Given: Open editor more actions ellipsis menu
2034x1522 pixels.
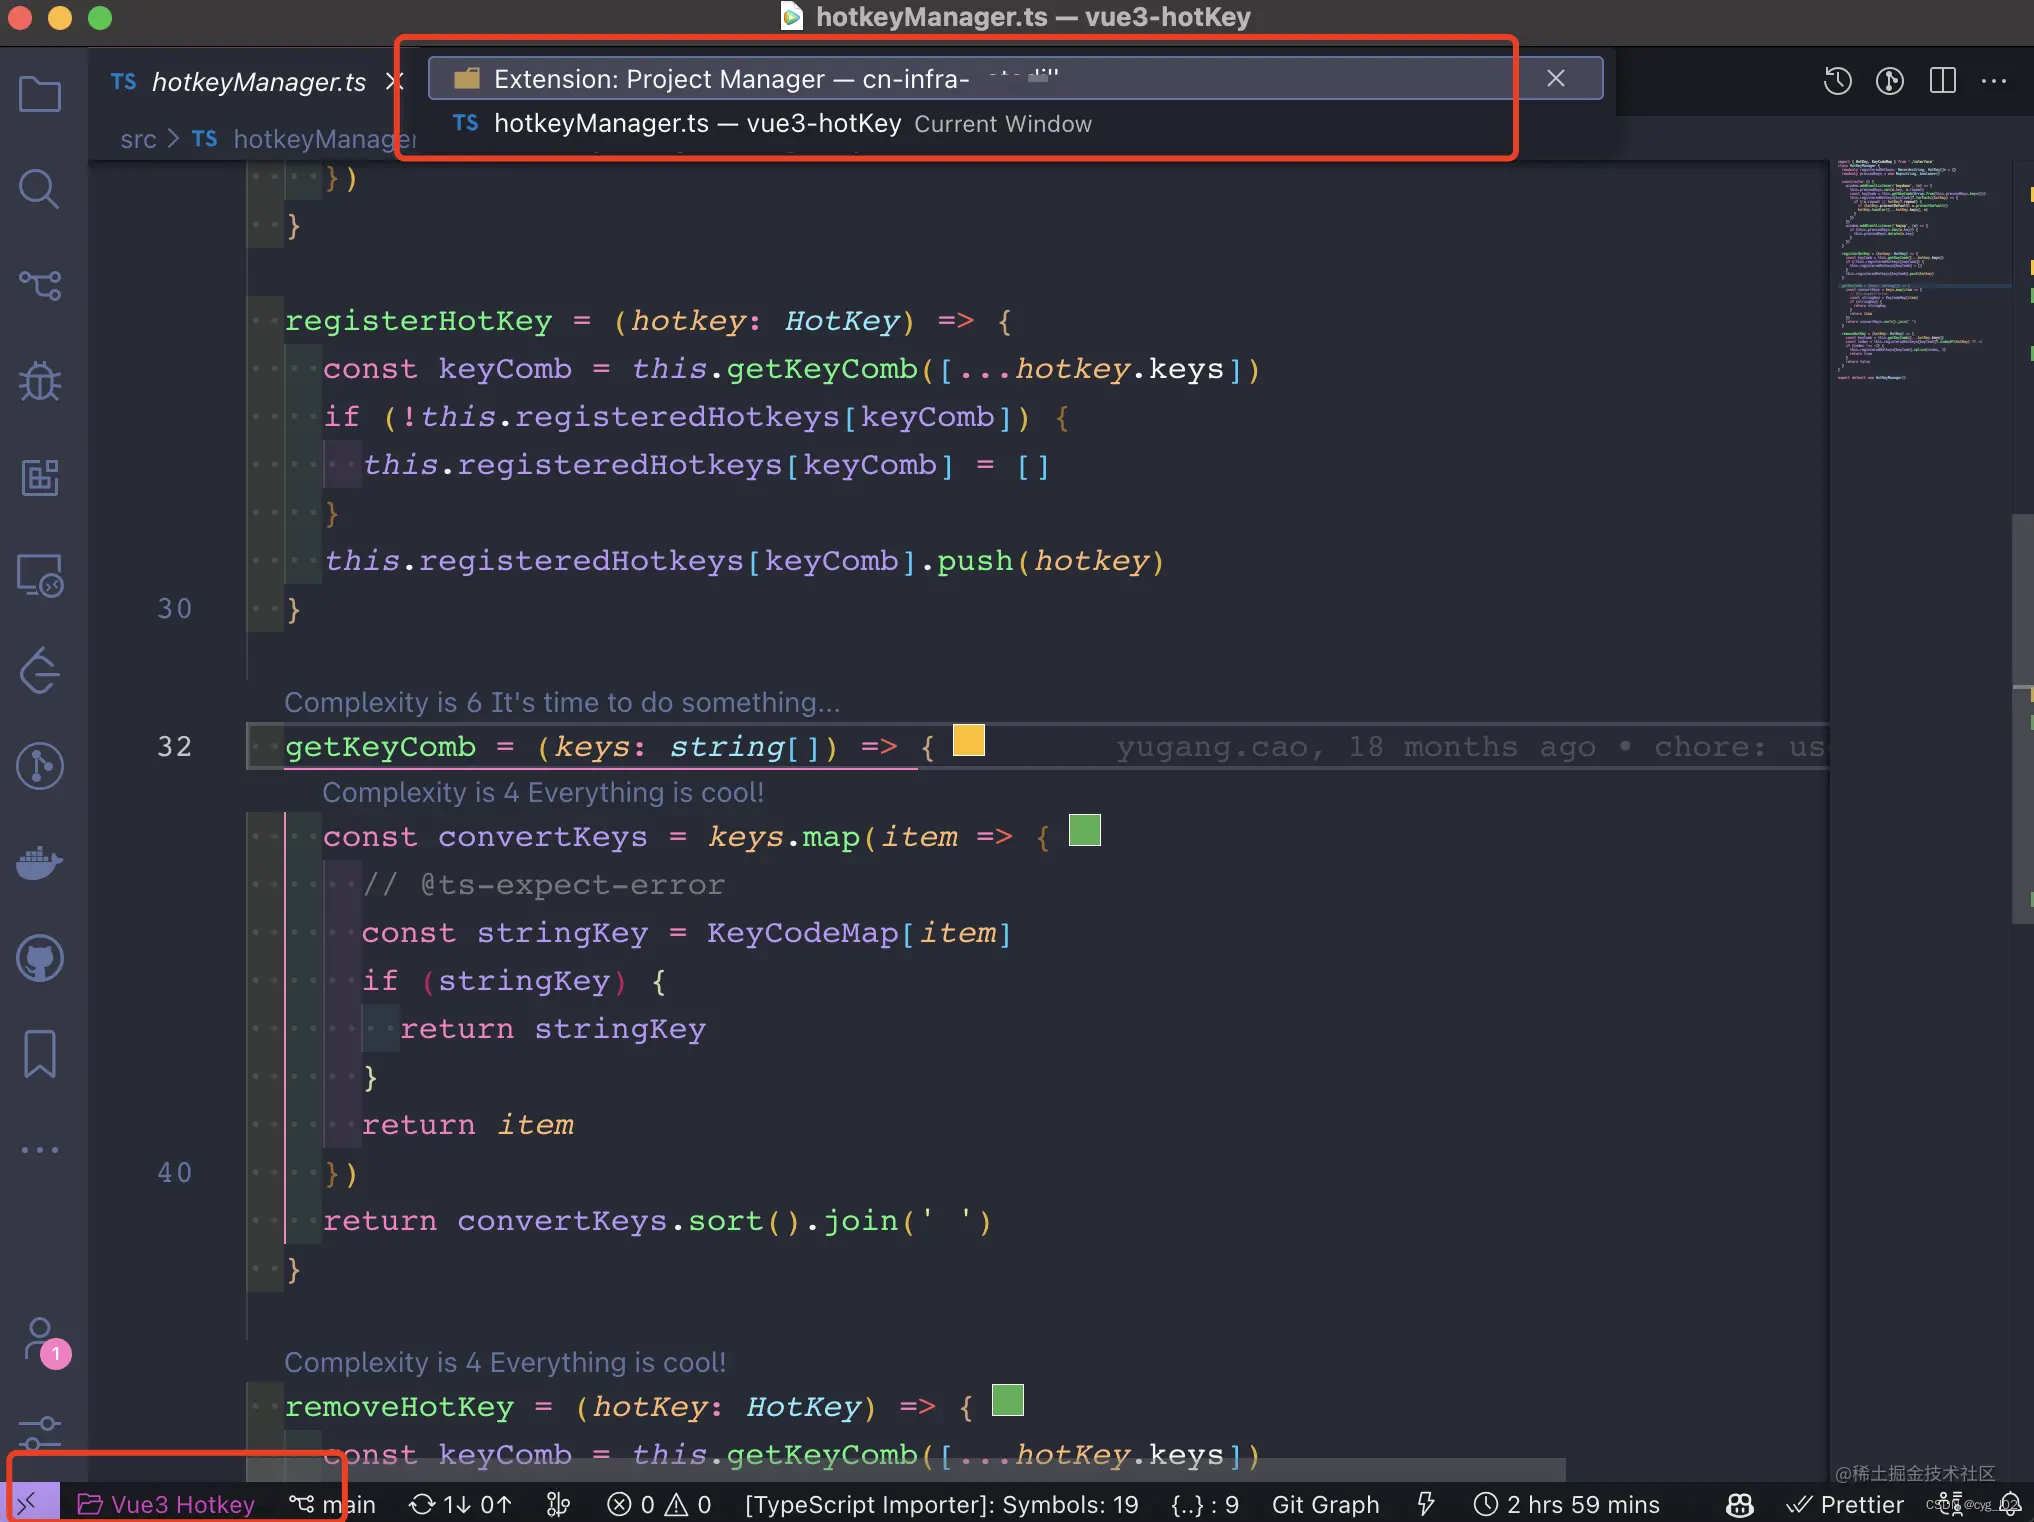Looking at the screenshot, I should 1994,81.
